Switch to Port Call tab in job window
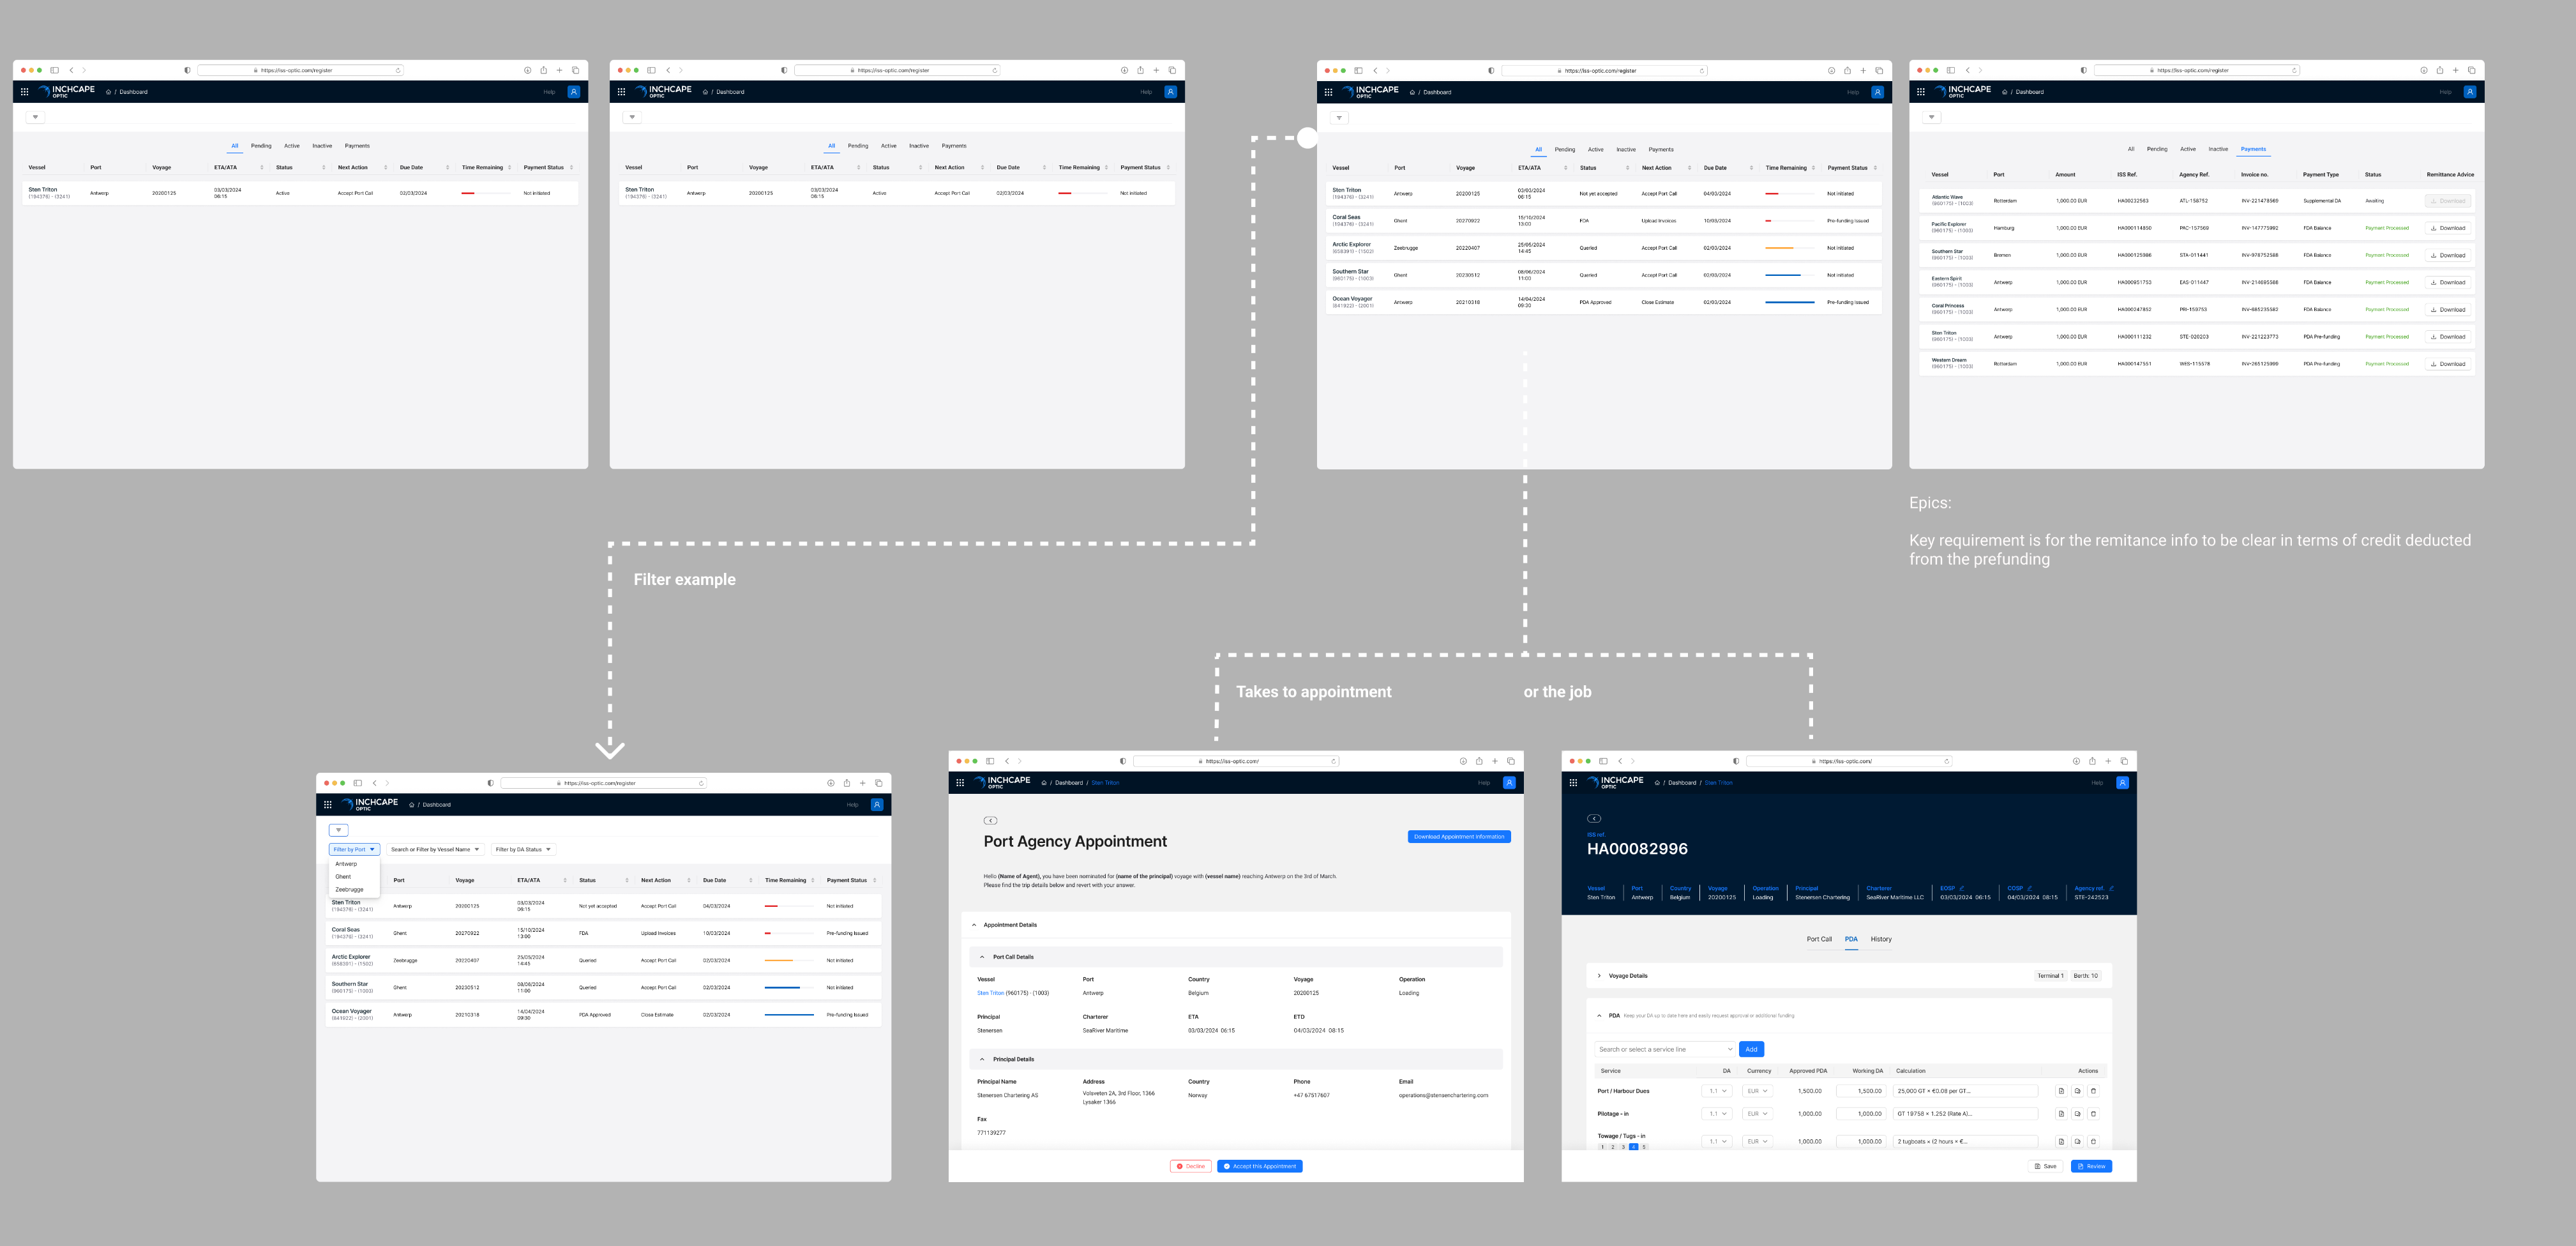2576x1246 pixels. point(1819,939)
